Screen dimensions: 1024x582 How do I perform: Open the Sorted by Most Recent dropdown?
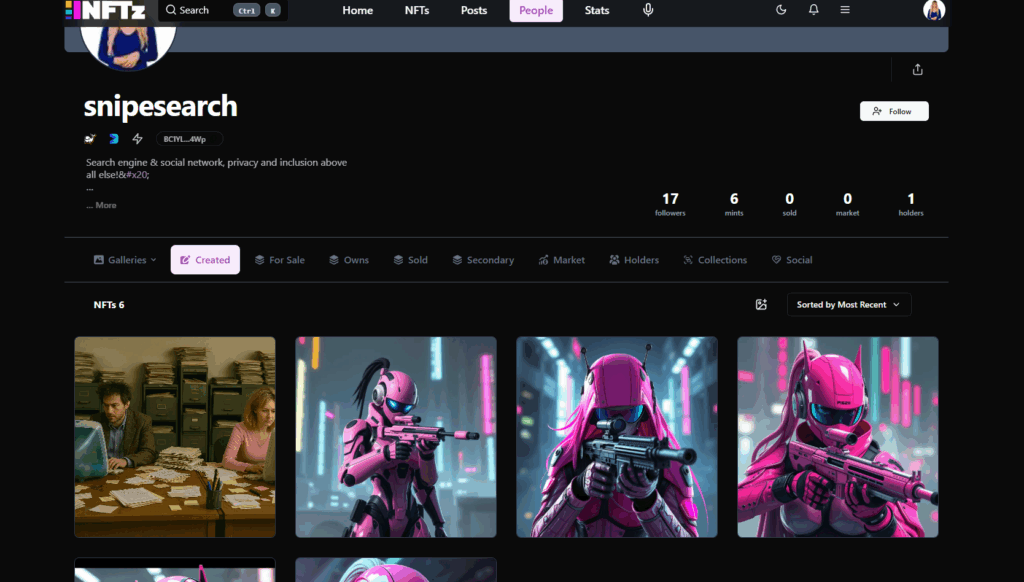click(x=848, y=304)
